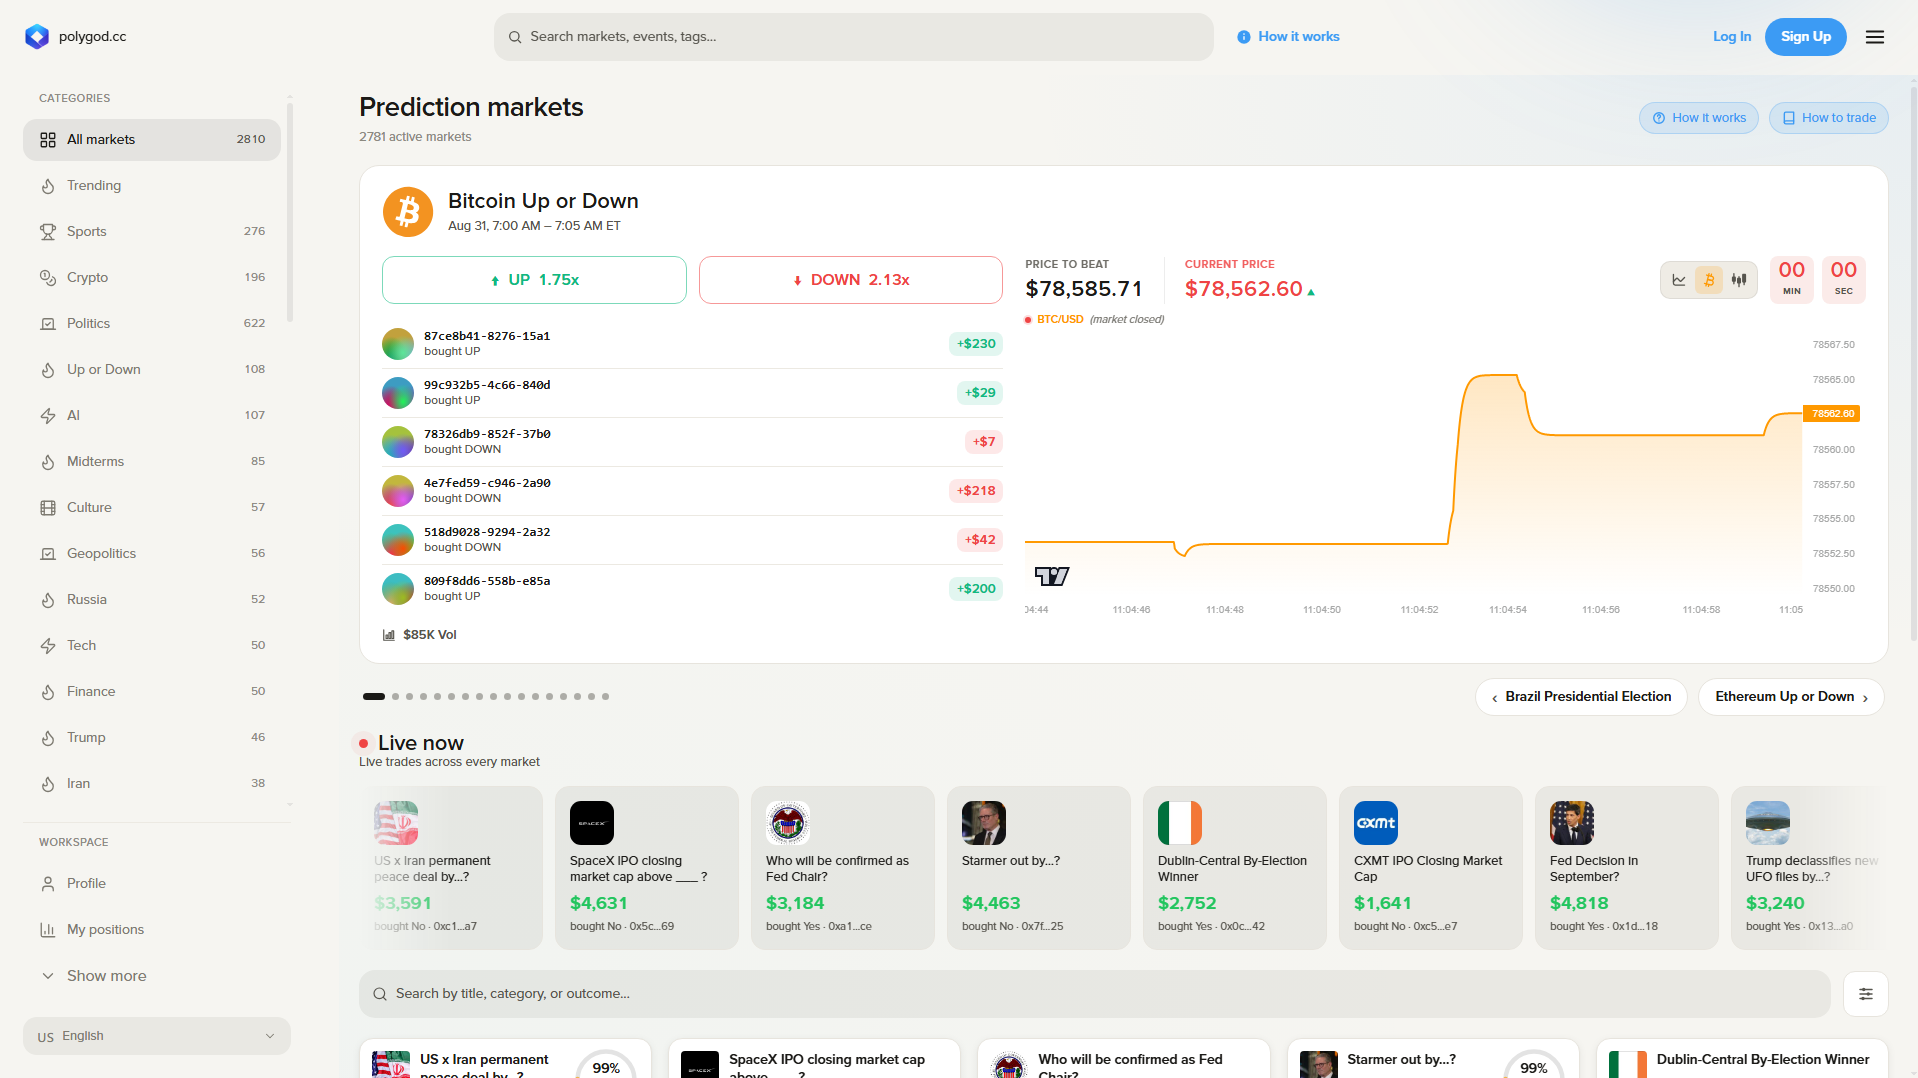Select the first active carousel dot
The width and height of the screenshot is (1918, 1078).
pyautogui.click(x=374, y=697)
